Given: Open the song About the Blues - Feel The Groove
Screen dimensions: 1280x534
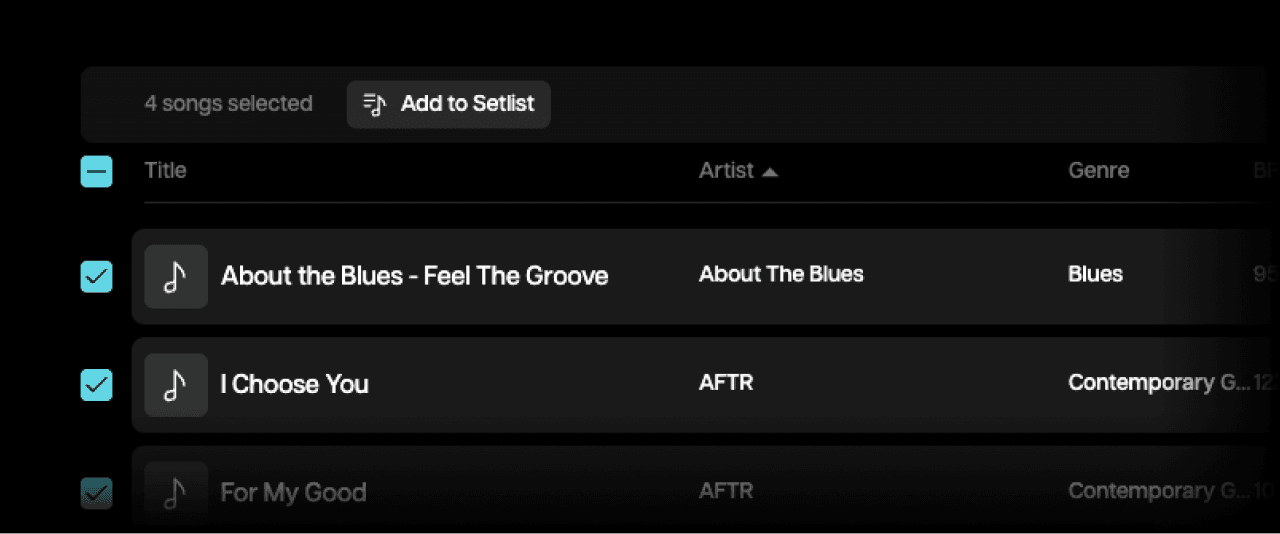Looking at the screenshot, I should coord(414,276).
